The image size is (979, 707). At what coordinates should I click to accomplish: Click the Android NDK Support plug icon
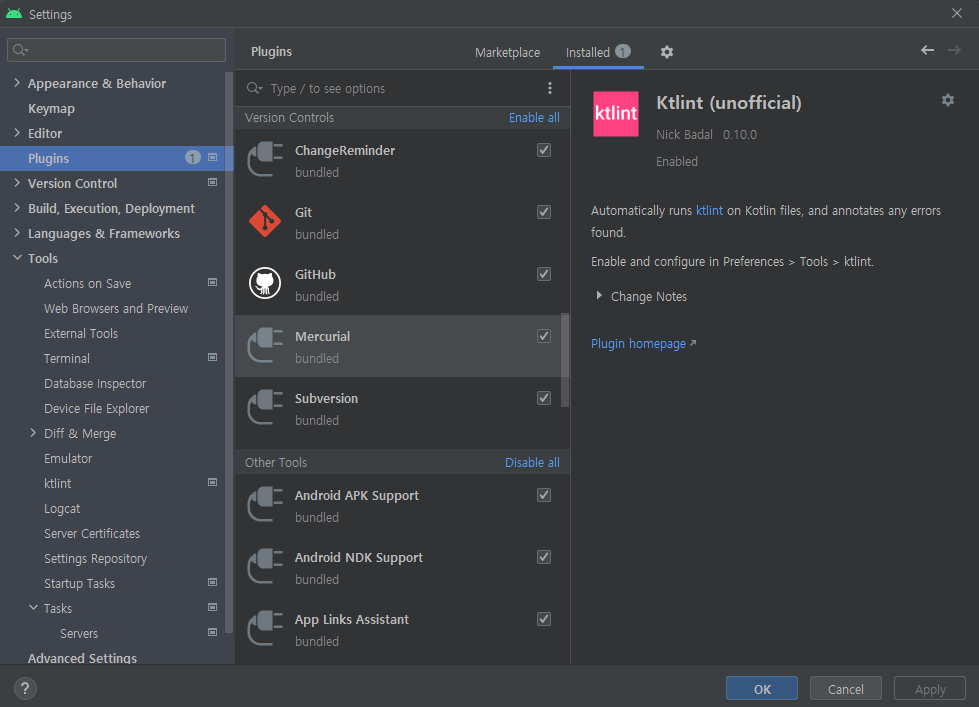pos(265,566)
